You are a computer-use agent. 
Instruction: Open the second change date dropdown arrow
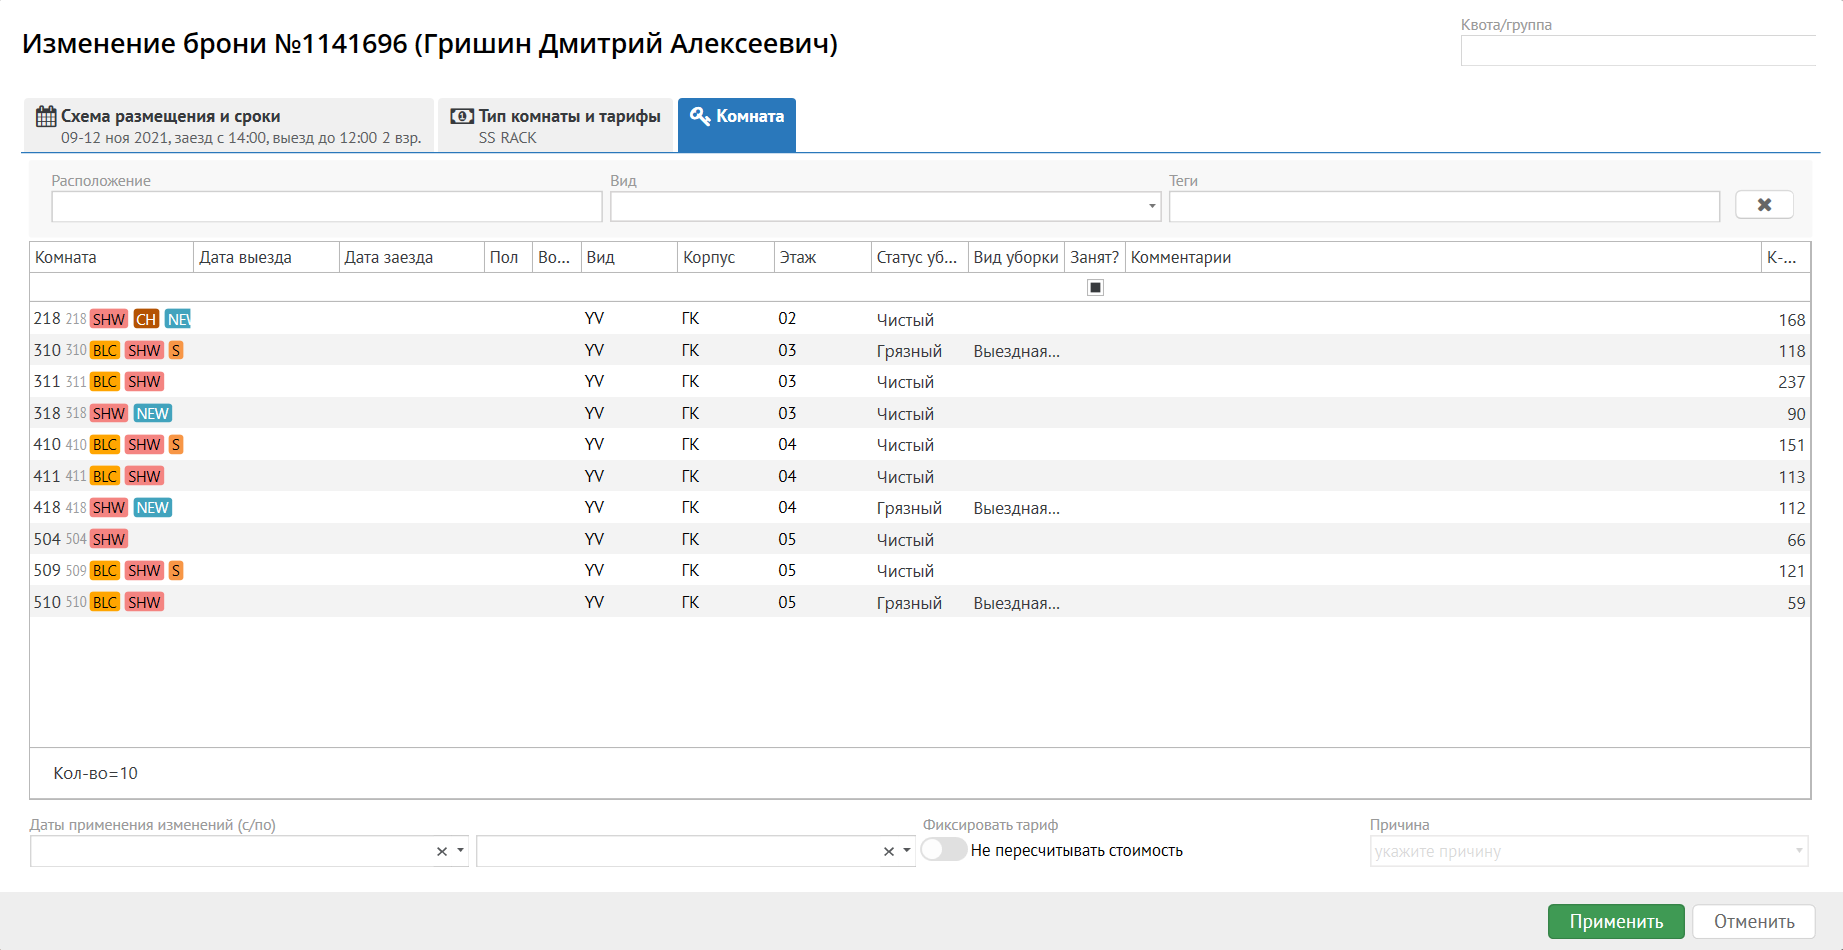pos(907,851)
